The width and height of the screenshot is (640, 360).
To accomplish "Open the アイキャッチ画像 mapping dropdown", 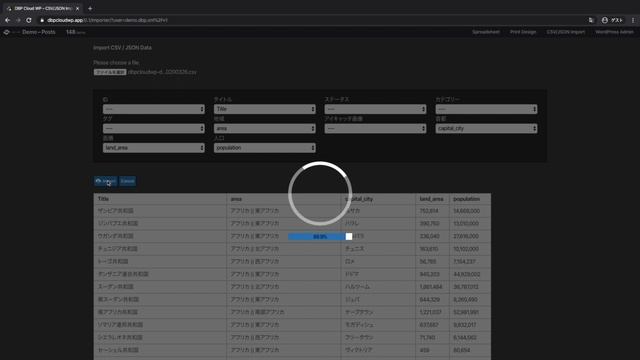I will pyautogui.click(x=376, y=128).
